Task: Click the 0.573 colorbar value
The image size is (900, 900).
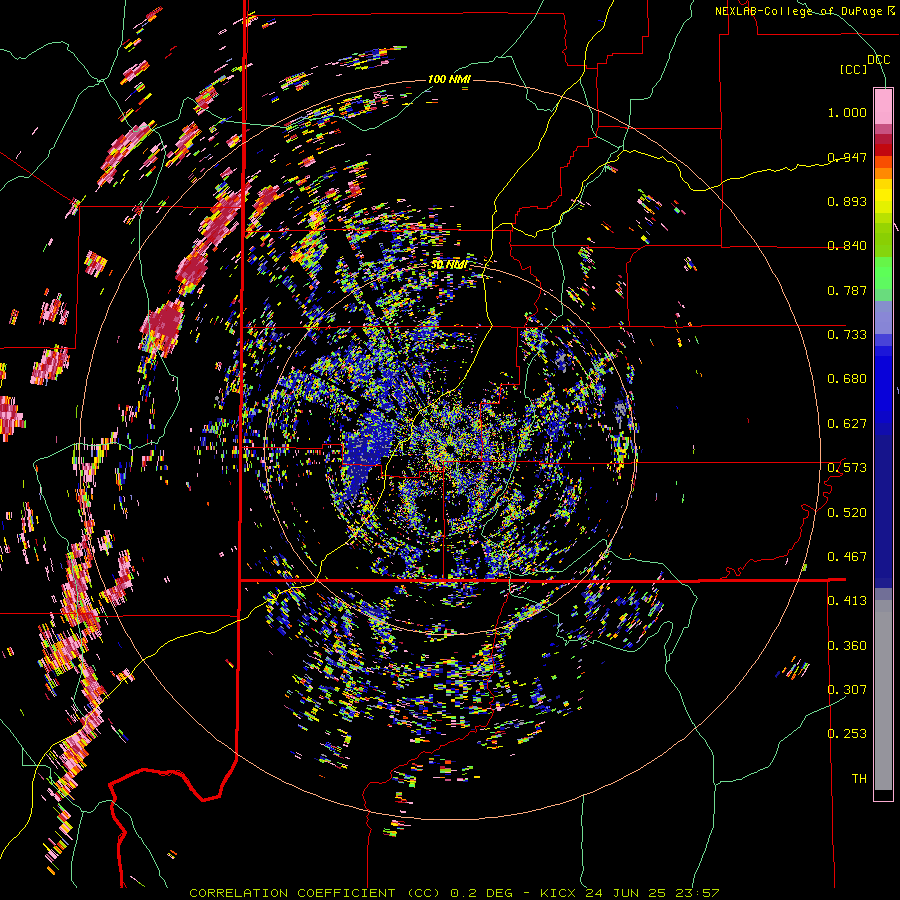Action: (847, 468)
